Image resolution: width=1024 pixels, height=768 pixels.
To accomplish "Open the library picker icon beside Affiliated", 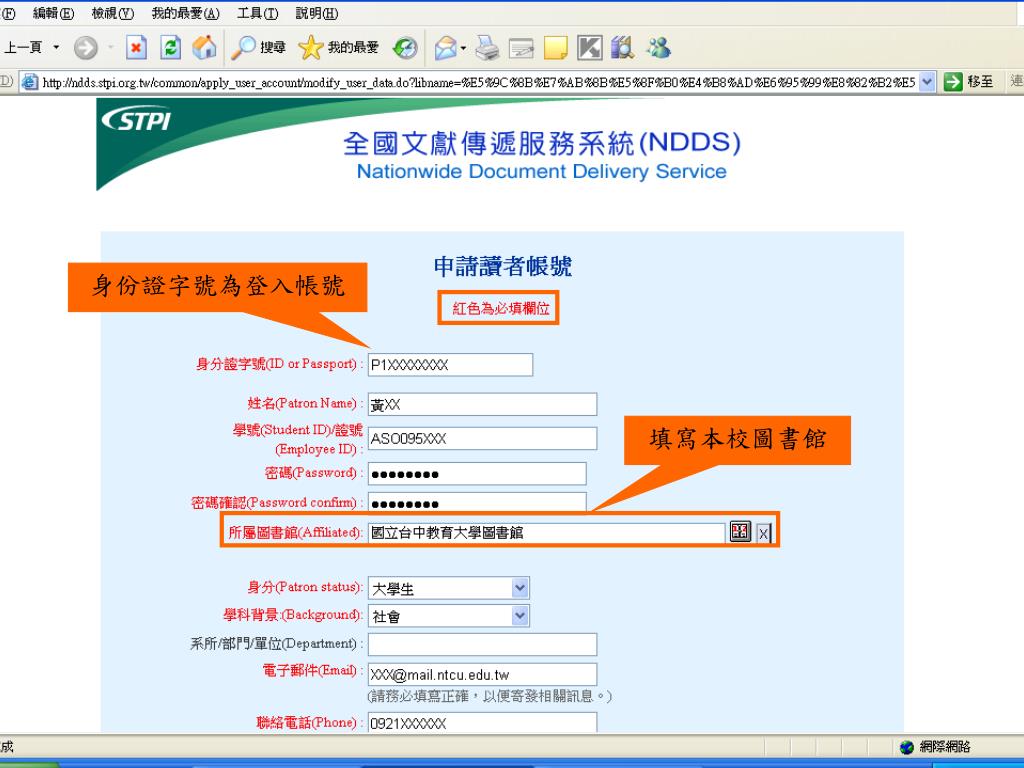I will click(740, 532).
